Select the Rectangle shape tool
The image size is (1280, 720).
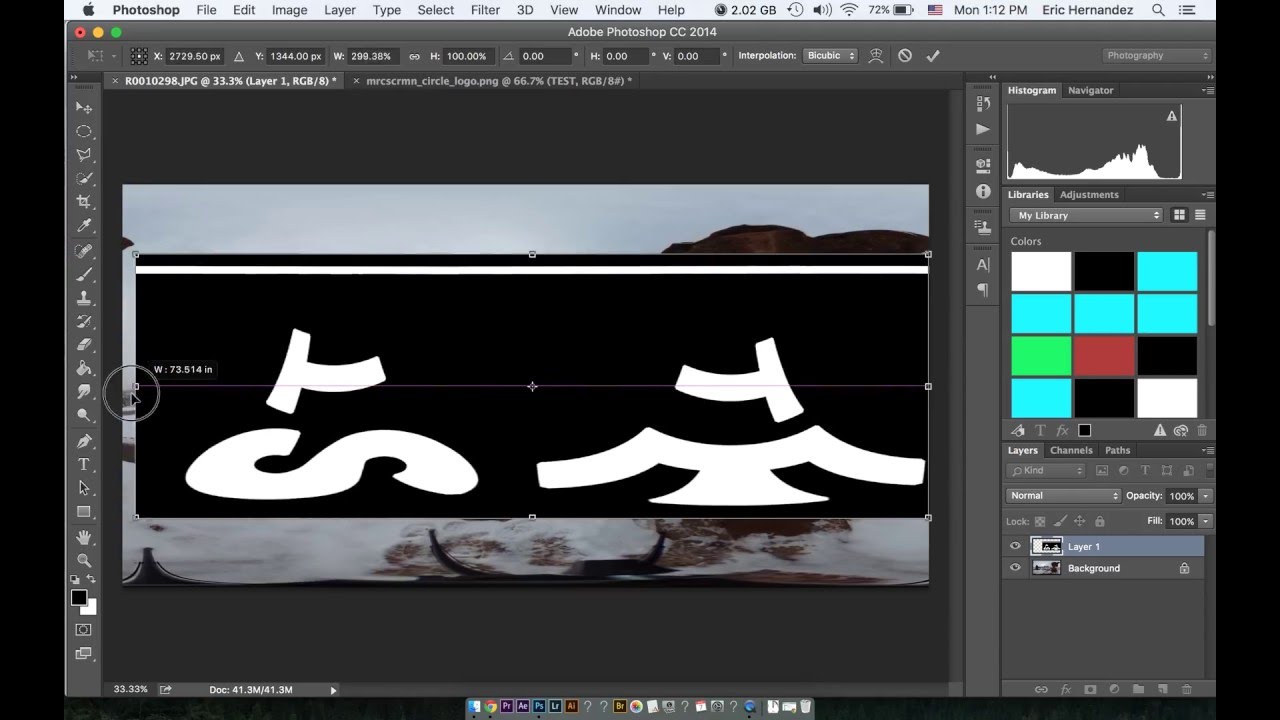click(84, 512)
